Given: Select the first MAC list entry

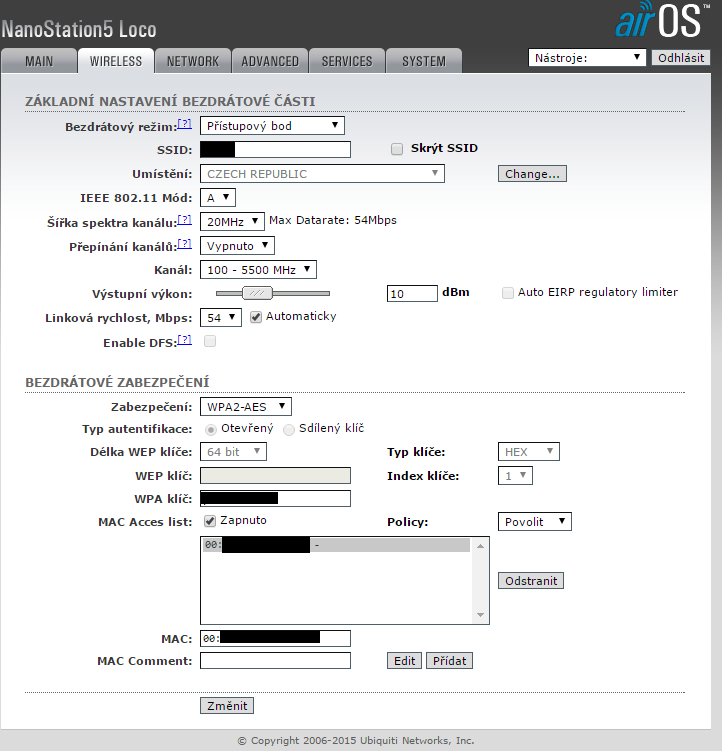Looking at the screenshot, I should [336, 545].
